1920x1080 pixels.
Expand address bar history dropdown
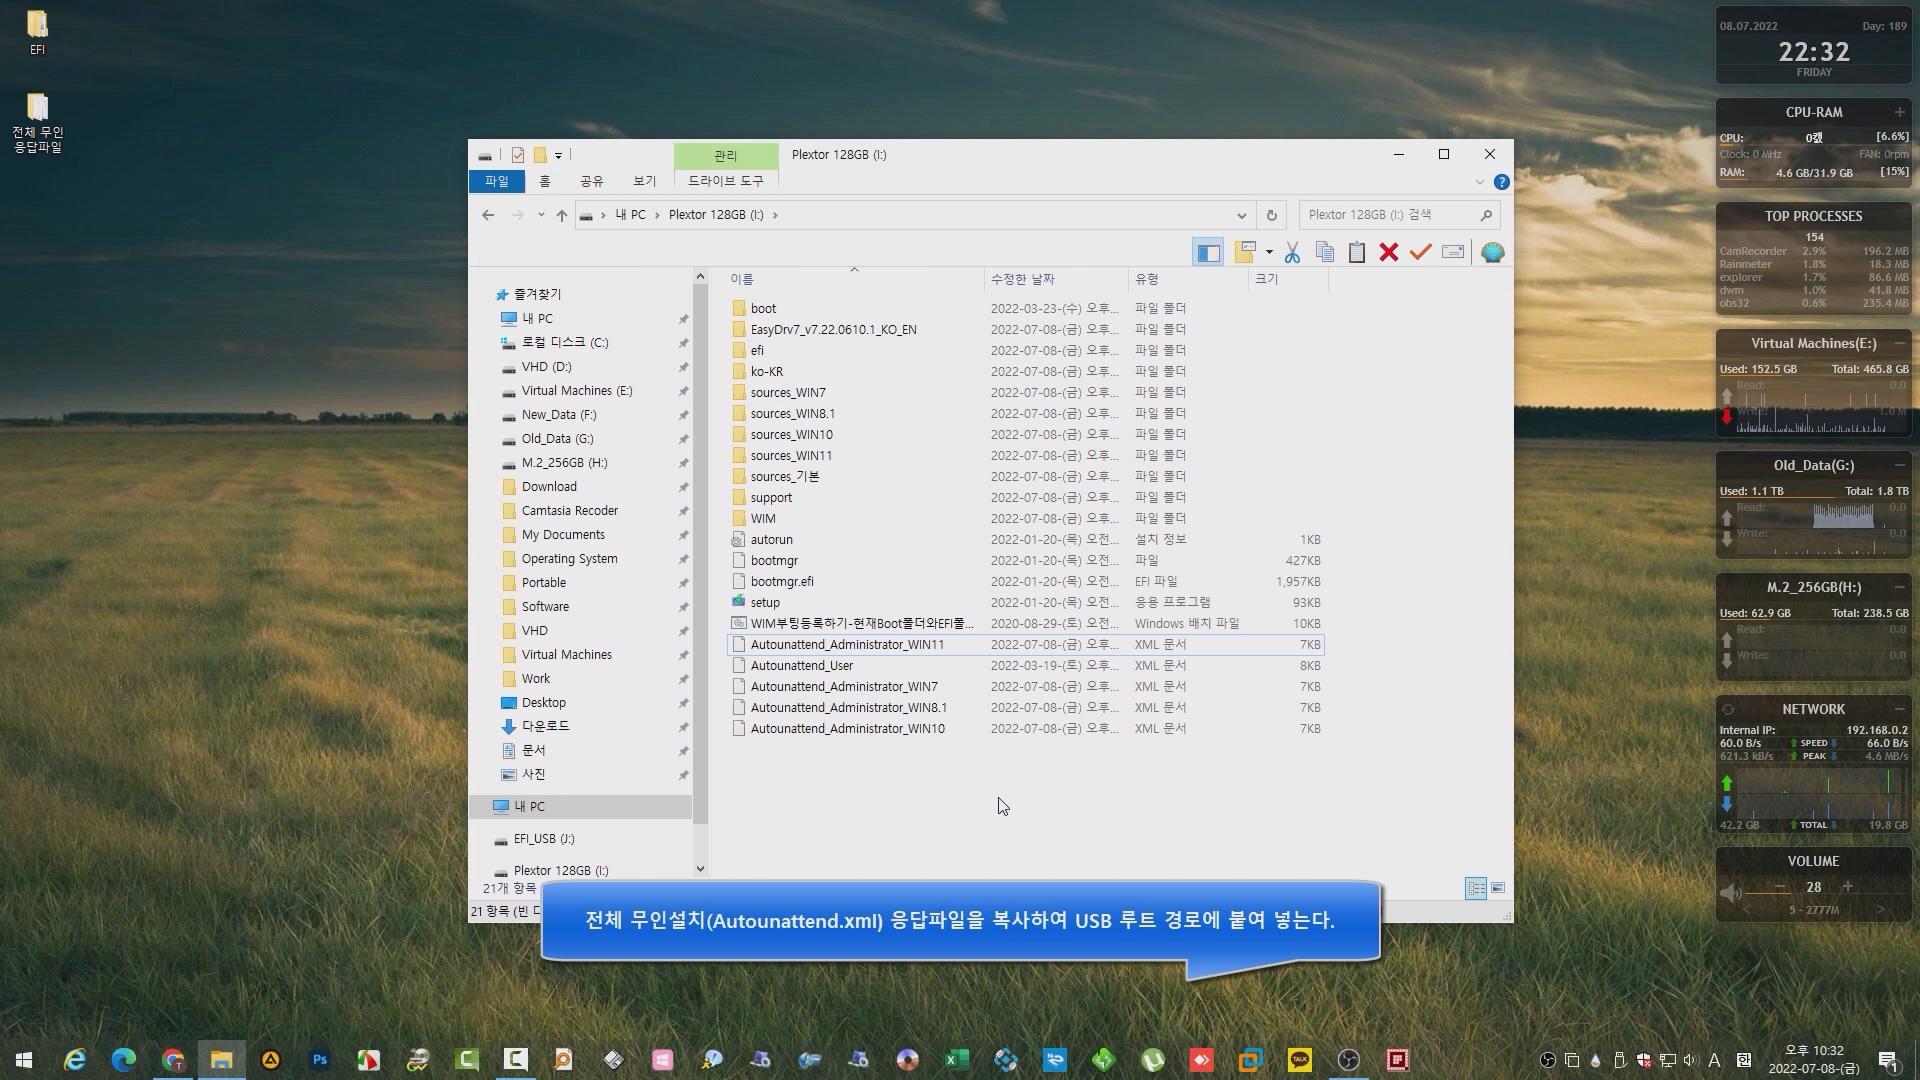coord(1241,215)
